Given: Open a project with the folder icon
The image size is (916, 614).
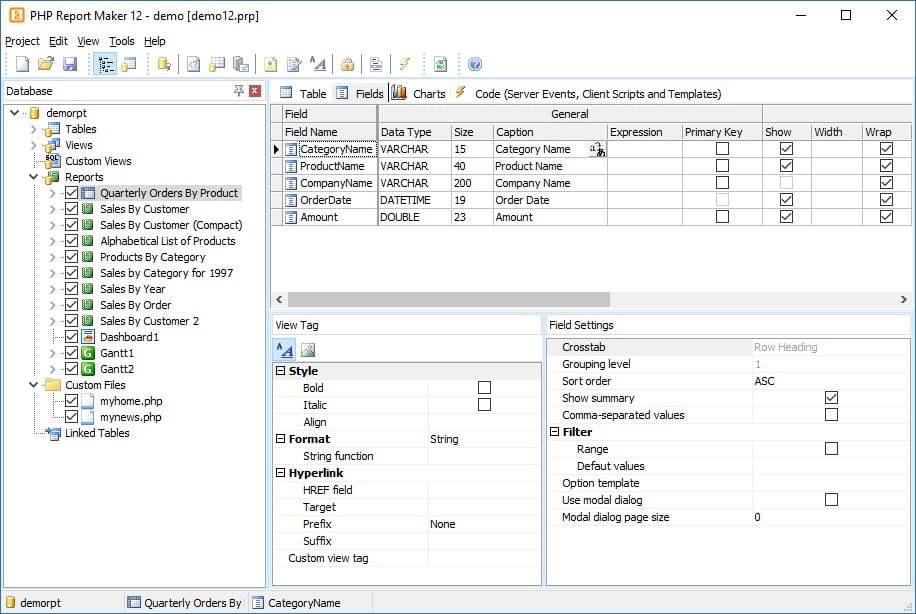Looking at the screenshot, I should 46,64.
